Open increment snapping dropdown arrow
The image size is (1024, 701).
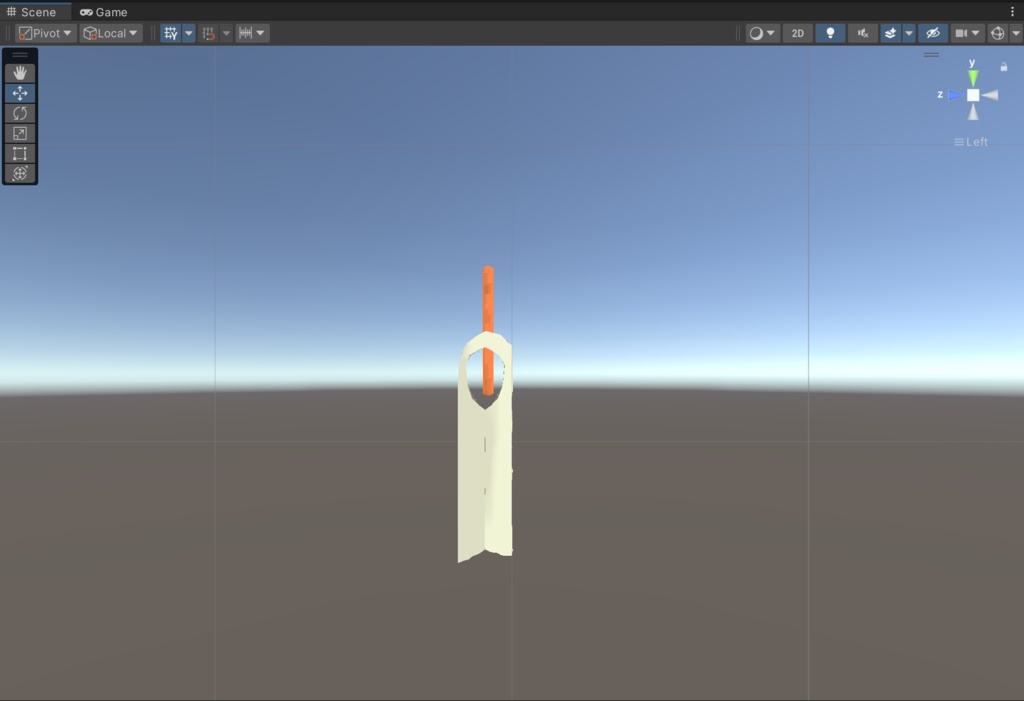261,33
